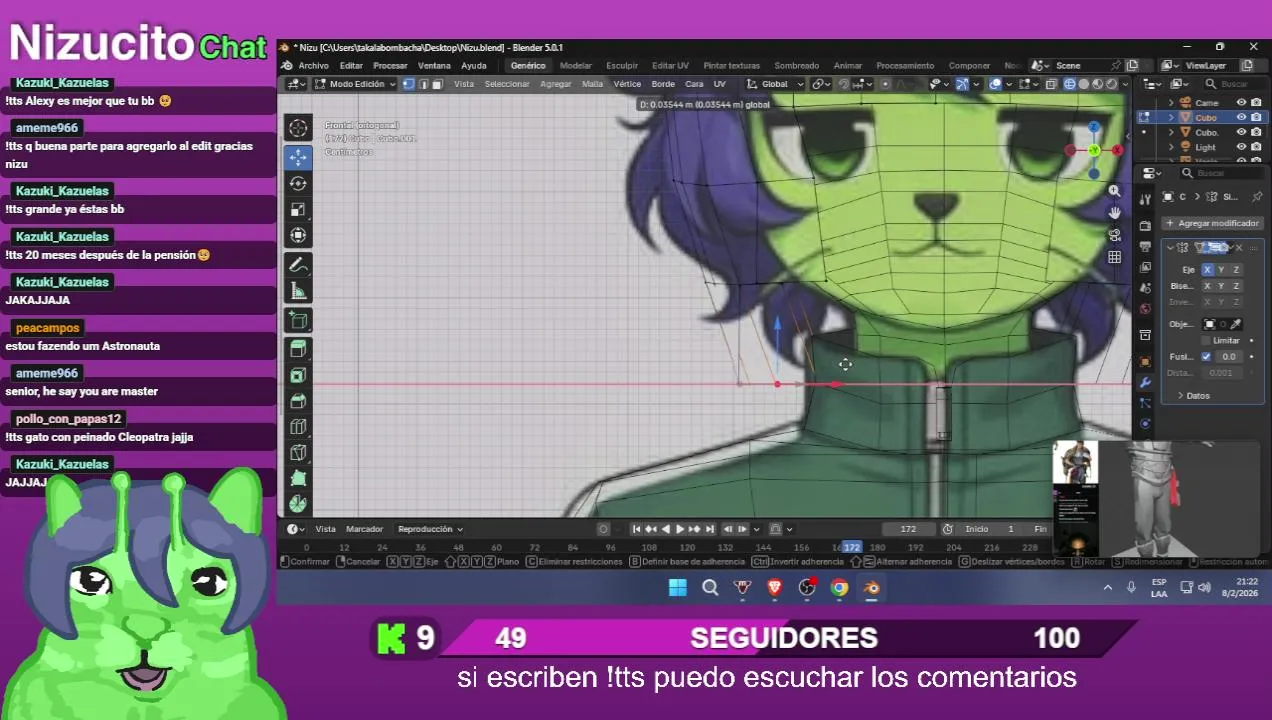Jump to the timeline start frame

click(636, 529)
